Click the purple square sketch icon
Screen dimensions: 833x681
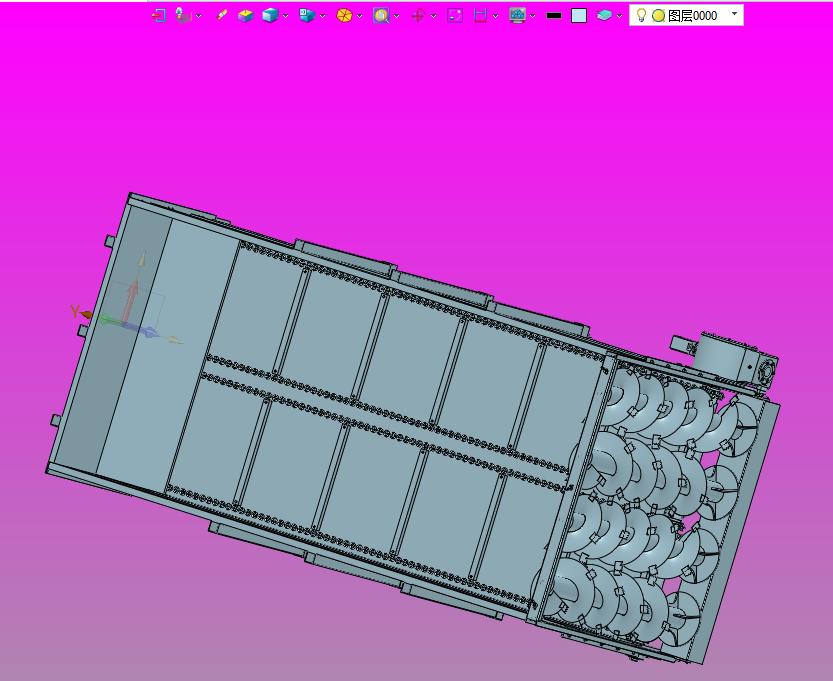pyautogui.click(x=455, y=15)
